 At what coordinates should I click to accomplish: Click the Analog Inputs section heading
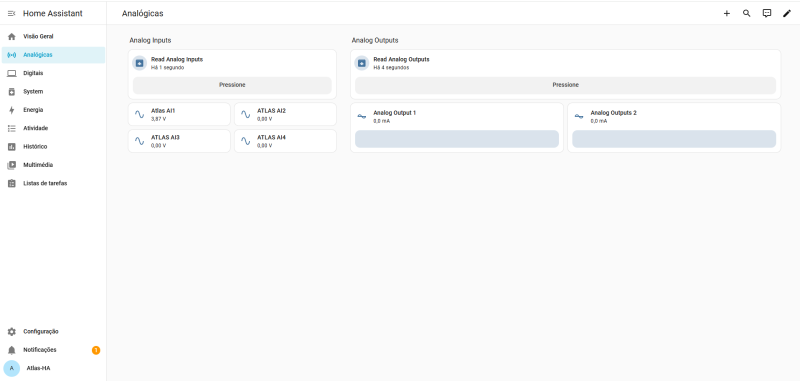click(x=150, y=40)
